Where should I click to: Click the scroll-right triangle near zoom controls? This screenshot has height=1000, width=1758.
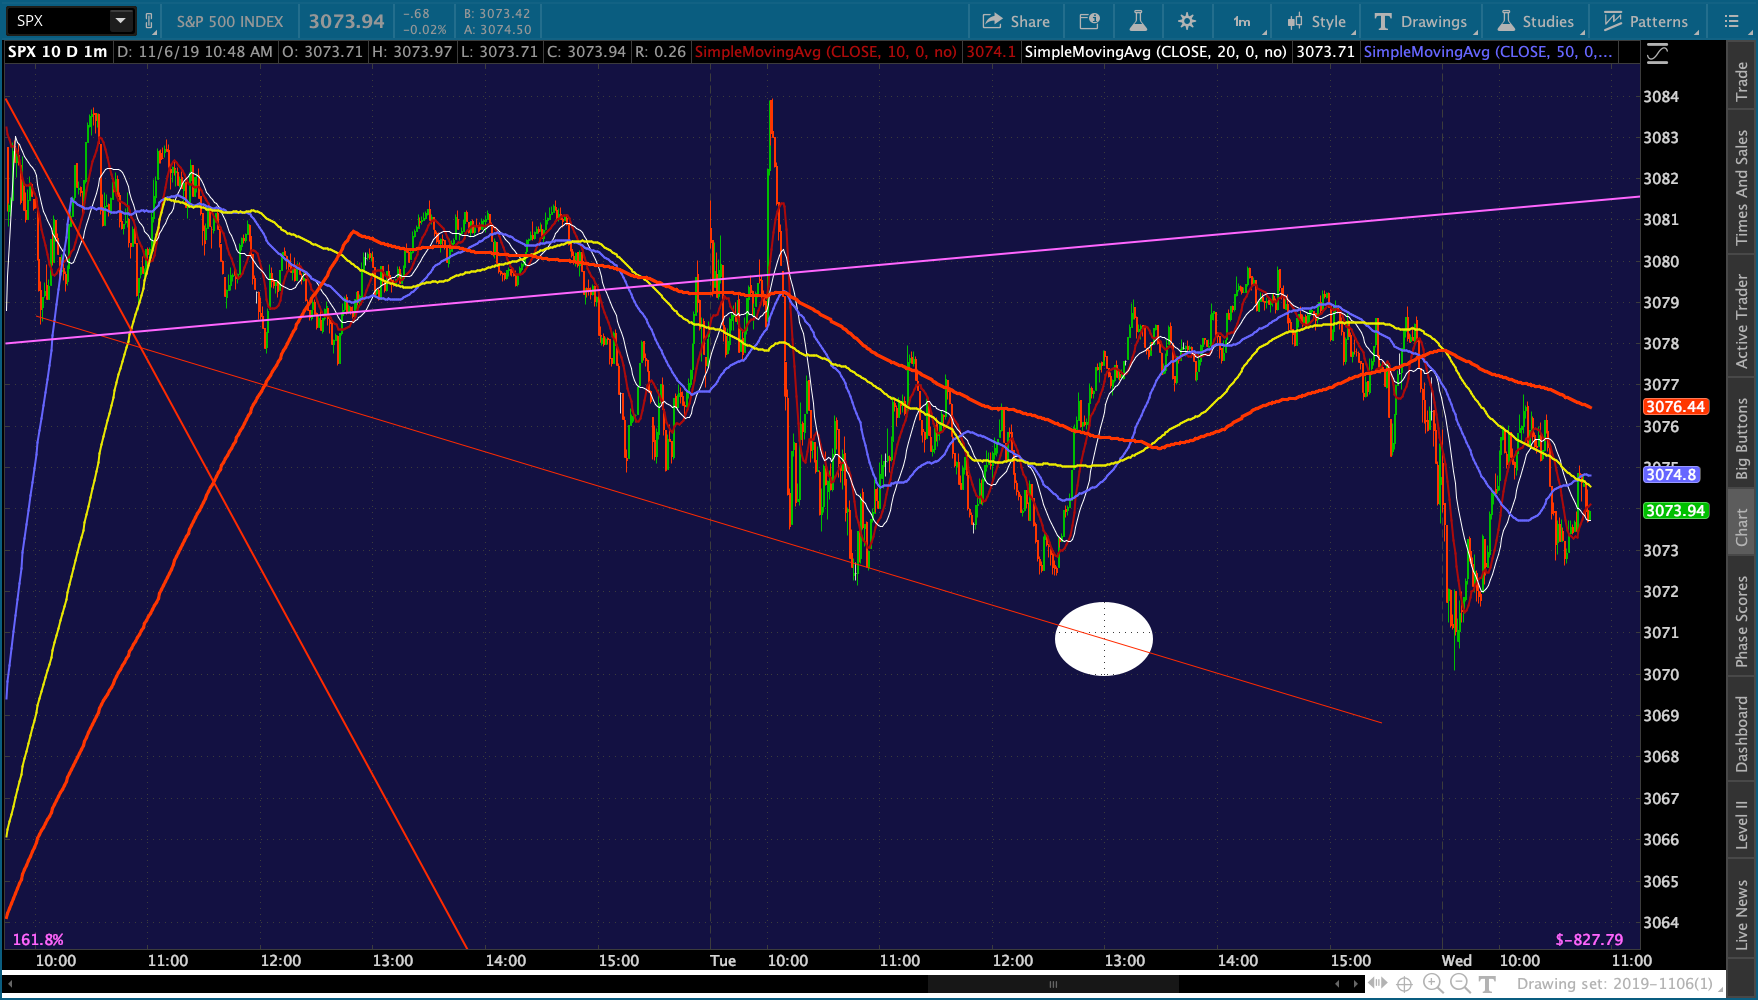[x=1357, y=984]
